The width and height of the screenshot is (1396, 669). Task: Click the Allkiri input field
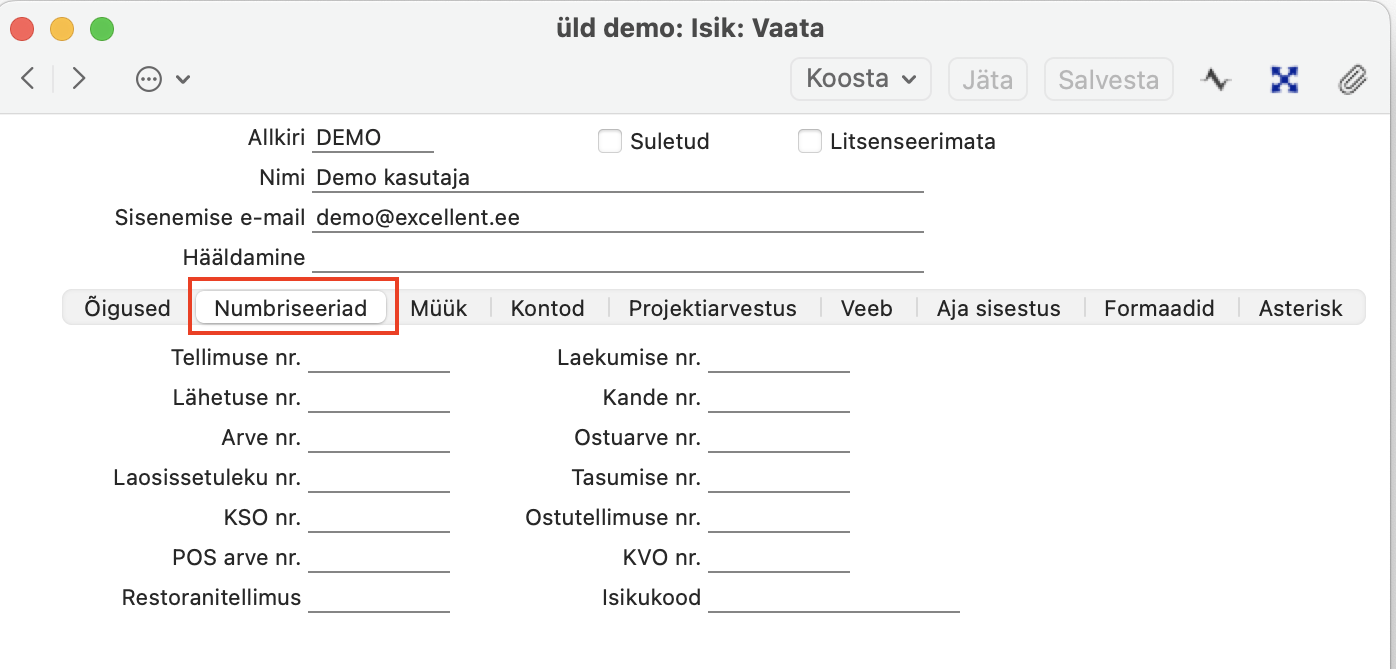(x=373, y=139)
